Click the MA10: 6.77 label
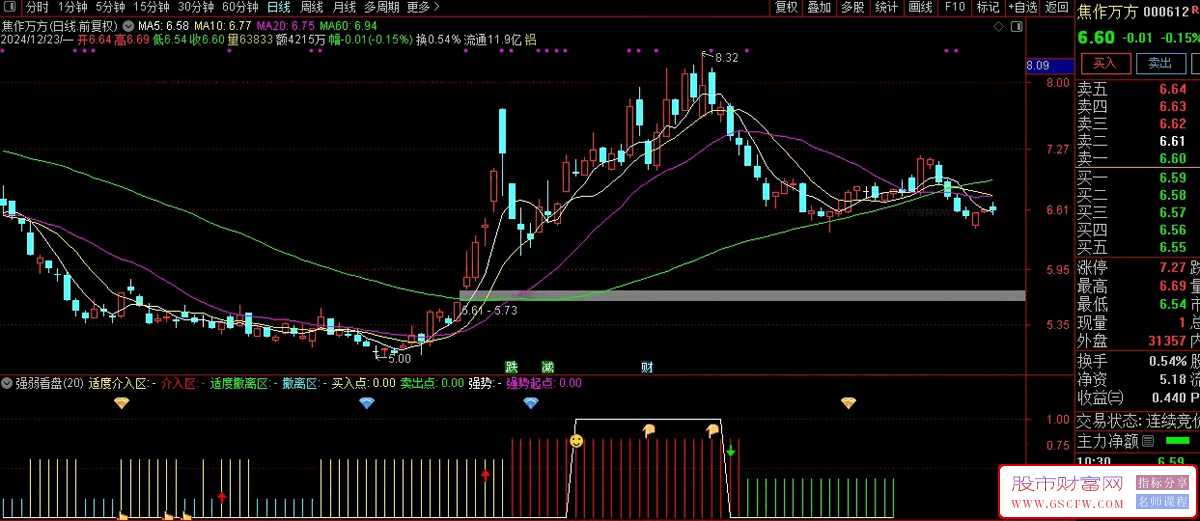This screenshot has width=1200, height=521. 223,25
